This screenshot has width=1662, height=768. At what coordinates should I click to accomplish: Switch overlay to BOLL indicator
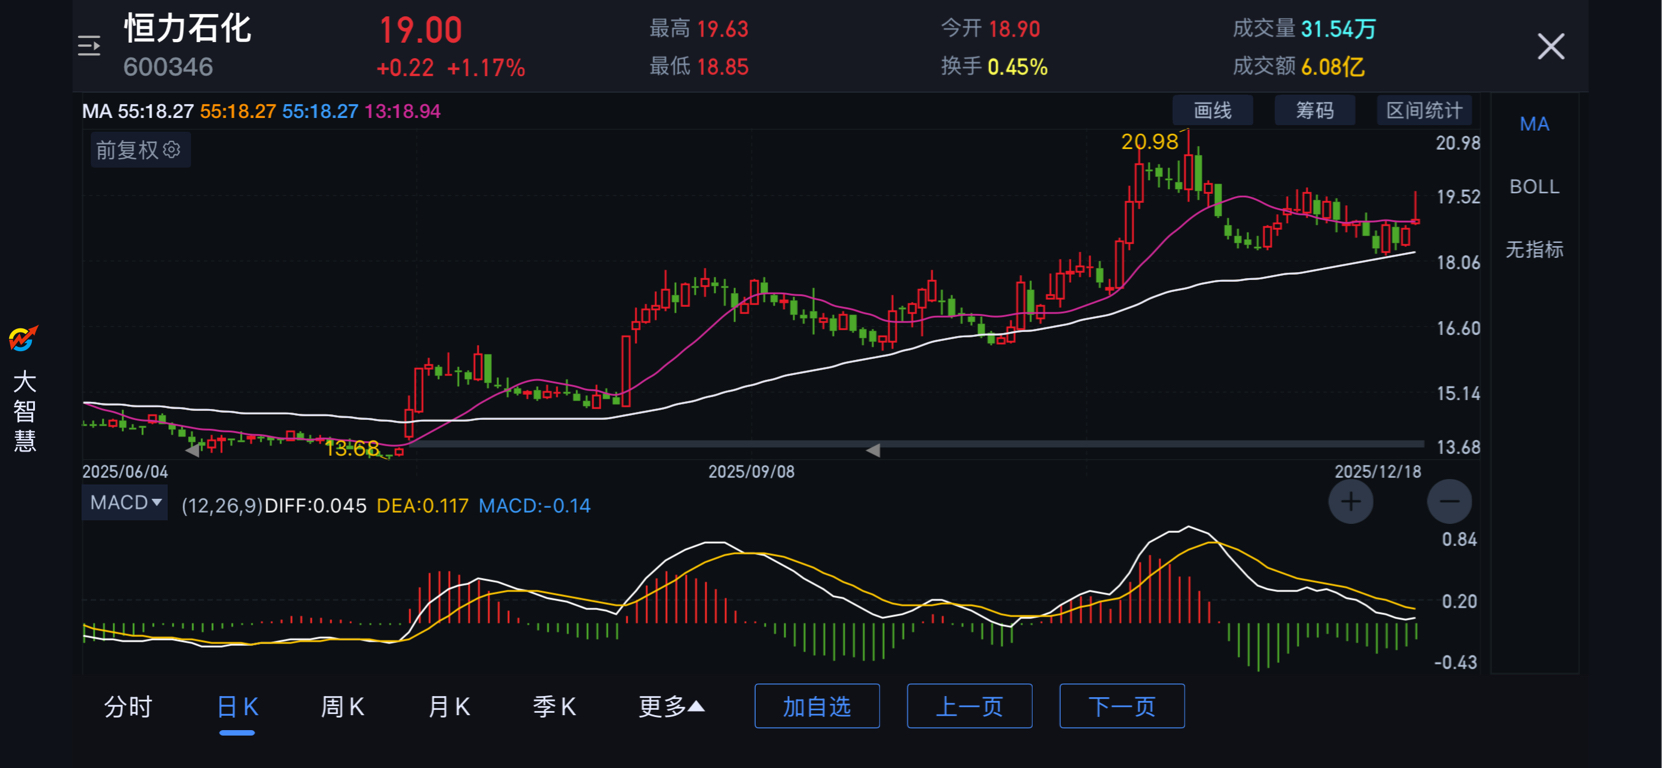pos(1534,187)
